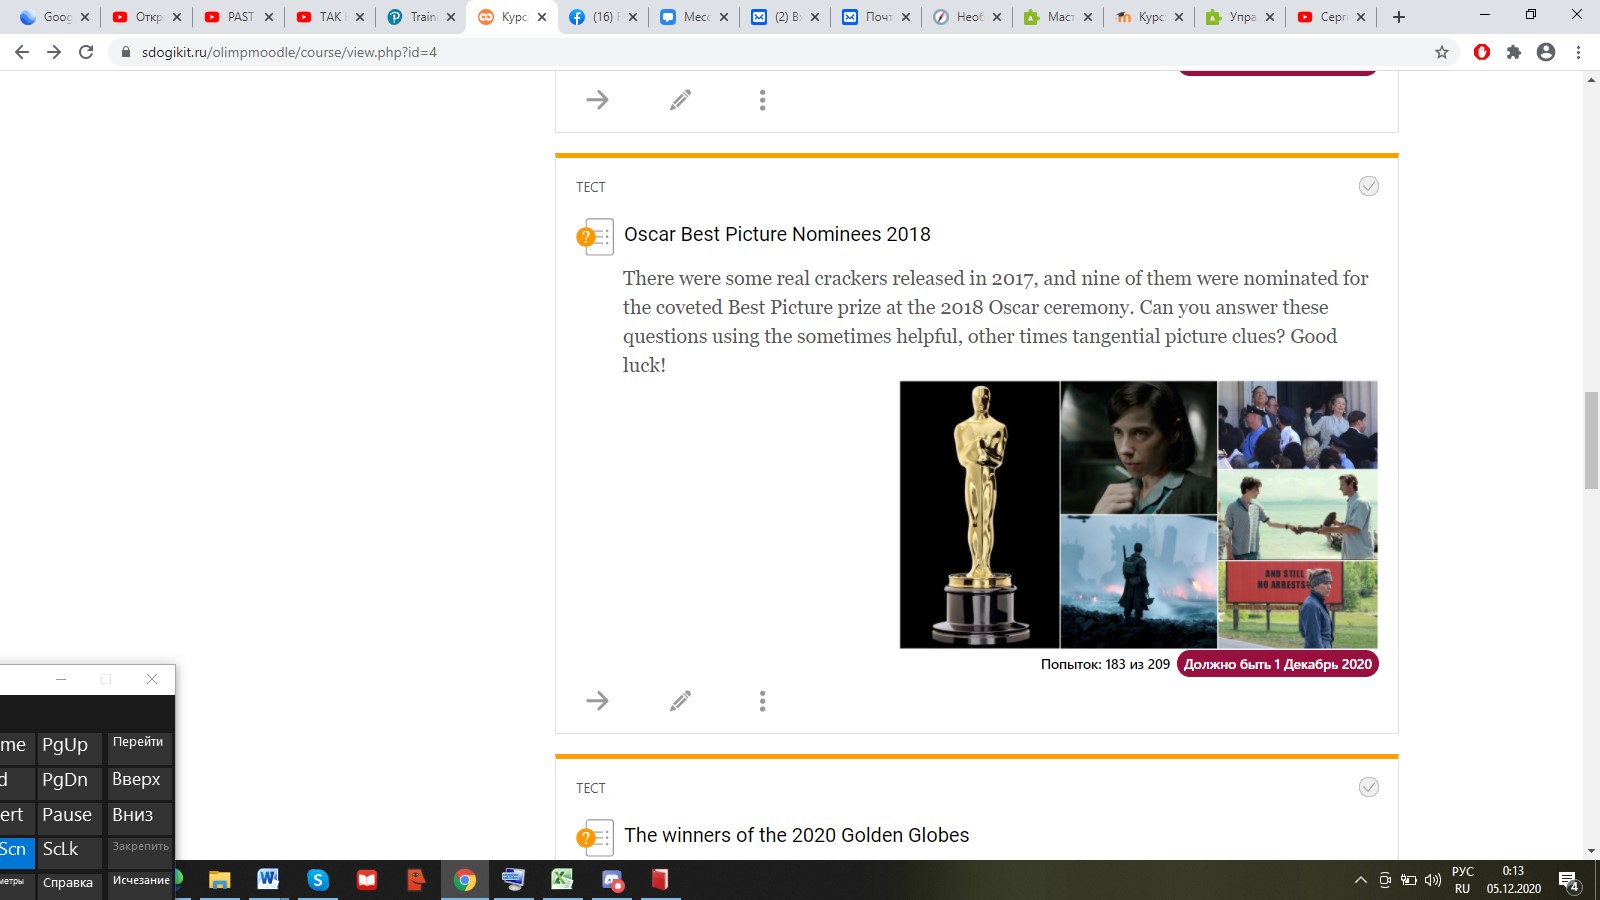Open The winners of the 2020 Golden Globes
Viewport: 1600px width, 900px height.
pos(796,835)
